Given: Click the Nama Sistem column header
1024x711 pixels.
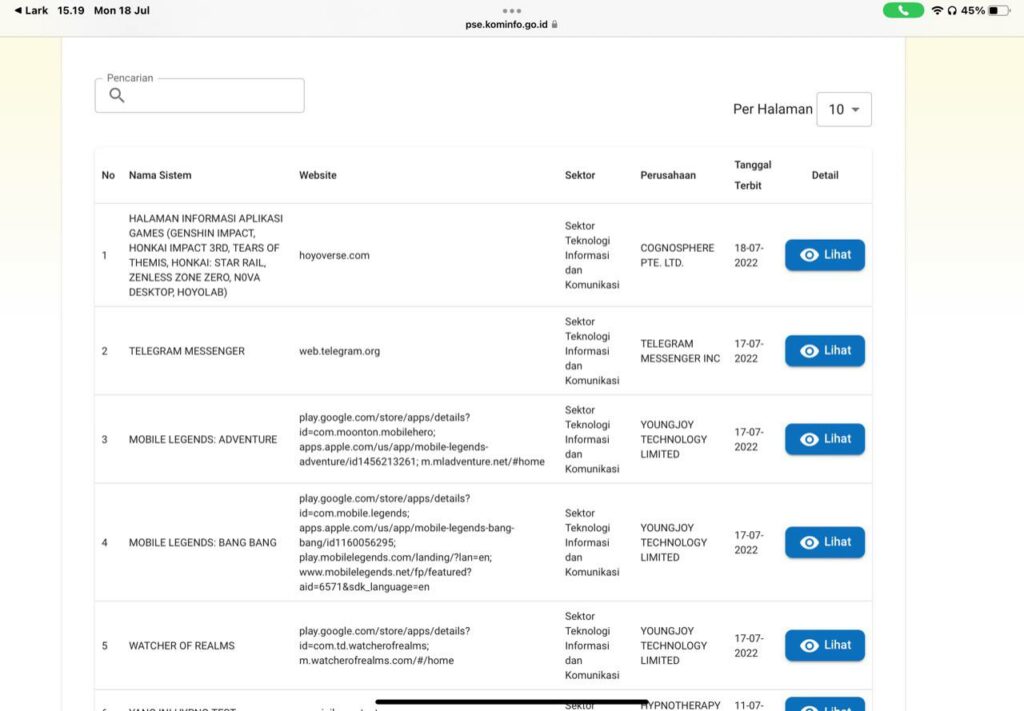Looking at the screenshot, I should 160,175.
